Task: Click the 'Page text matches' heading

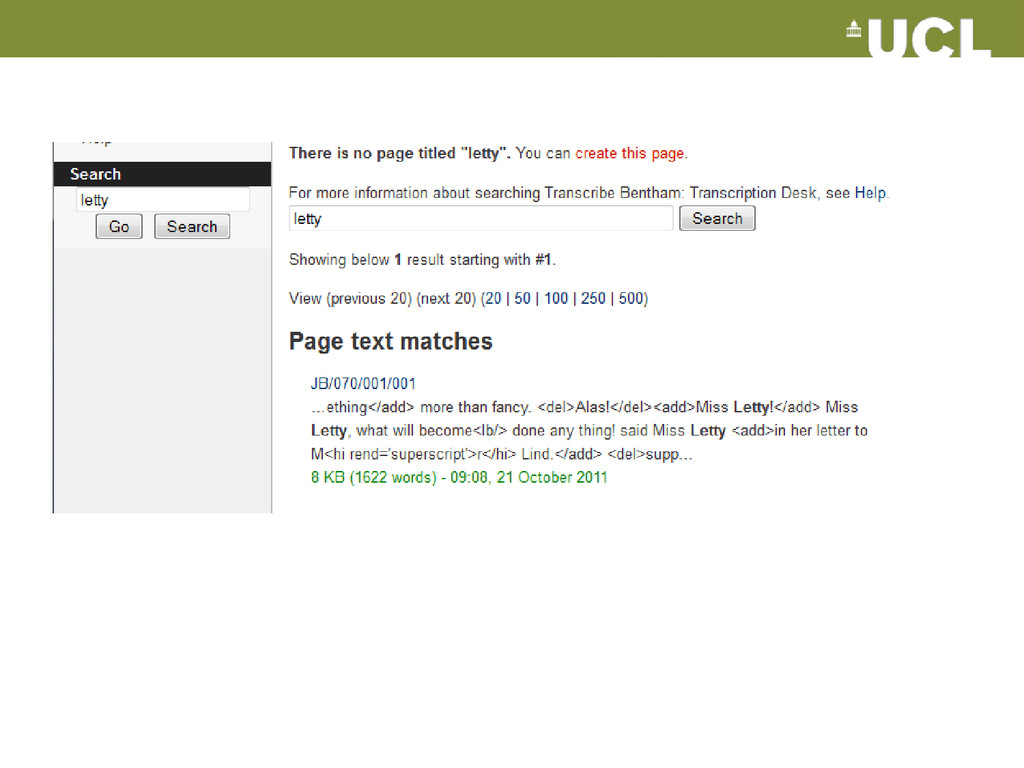Action: pyautogui.click(x=391, y=342)
